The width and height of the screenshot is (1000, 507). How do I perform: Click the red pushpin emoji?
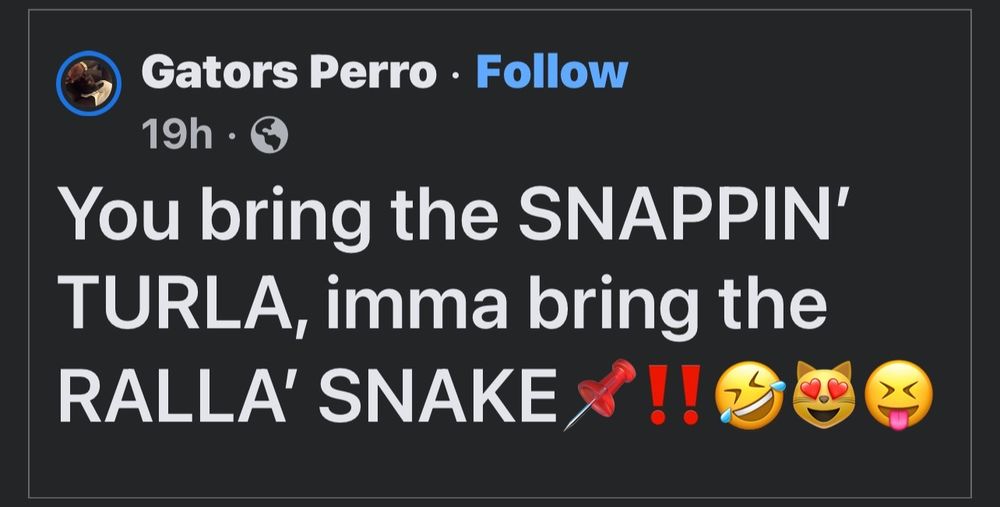(x=601, y=393)
